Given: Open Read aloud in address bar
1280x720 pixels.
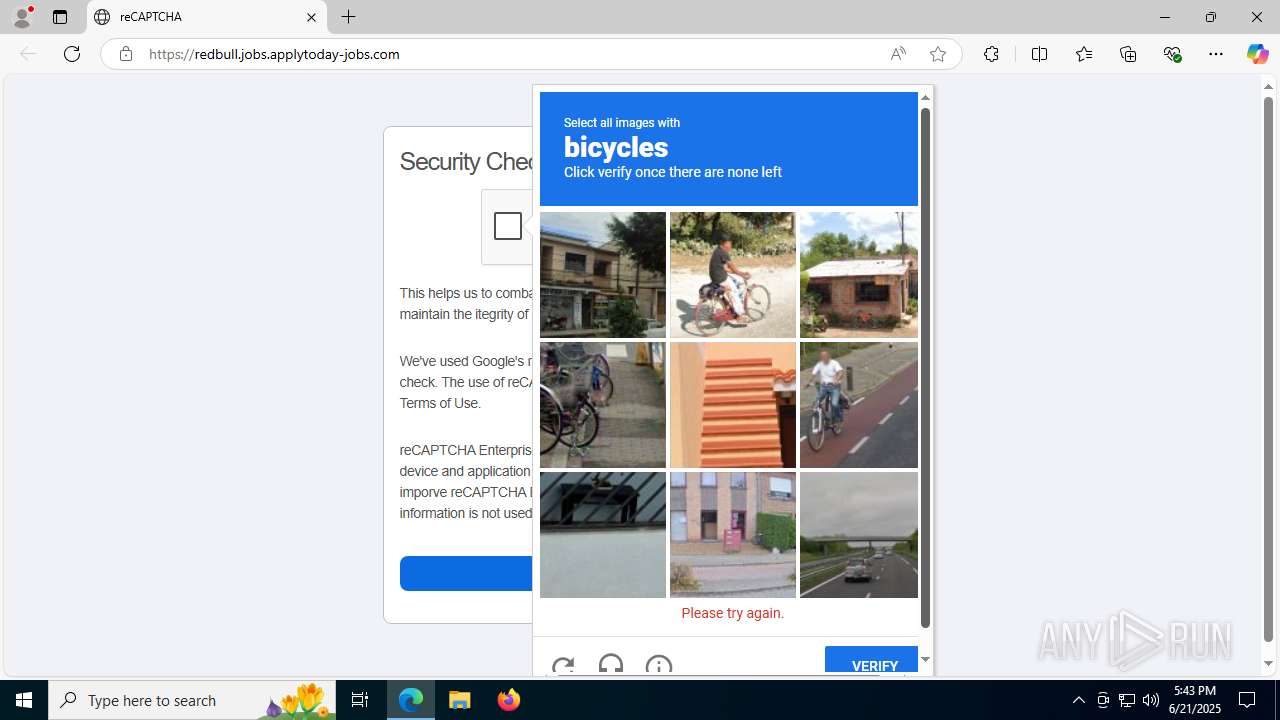Looking at the screenshot, I should pyautogui.click(x=898, y=54).
